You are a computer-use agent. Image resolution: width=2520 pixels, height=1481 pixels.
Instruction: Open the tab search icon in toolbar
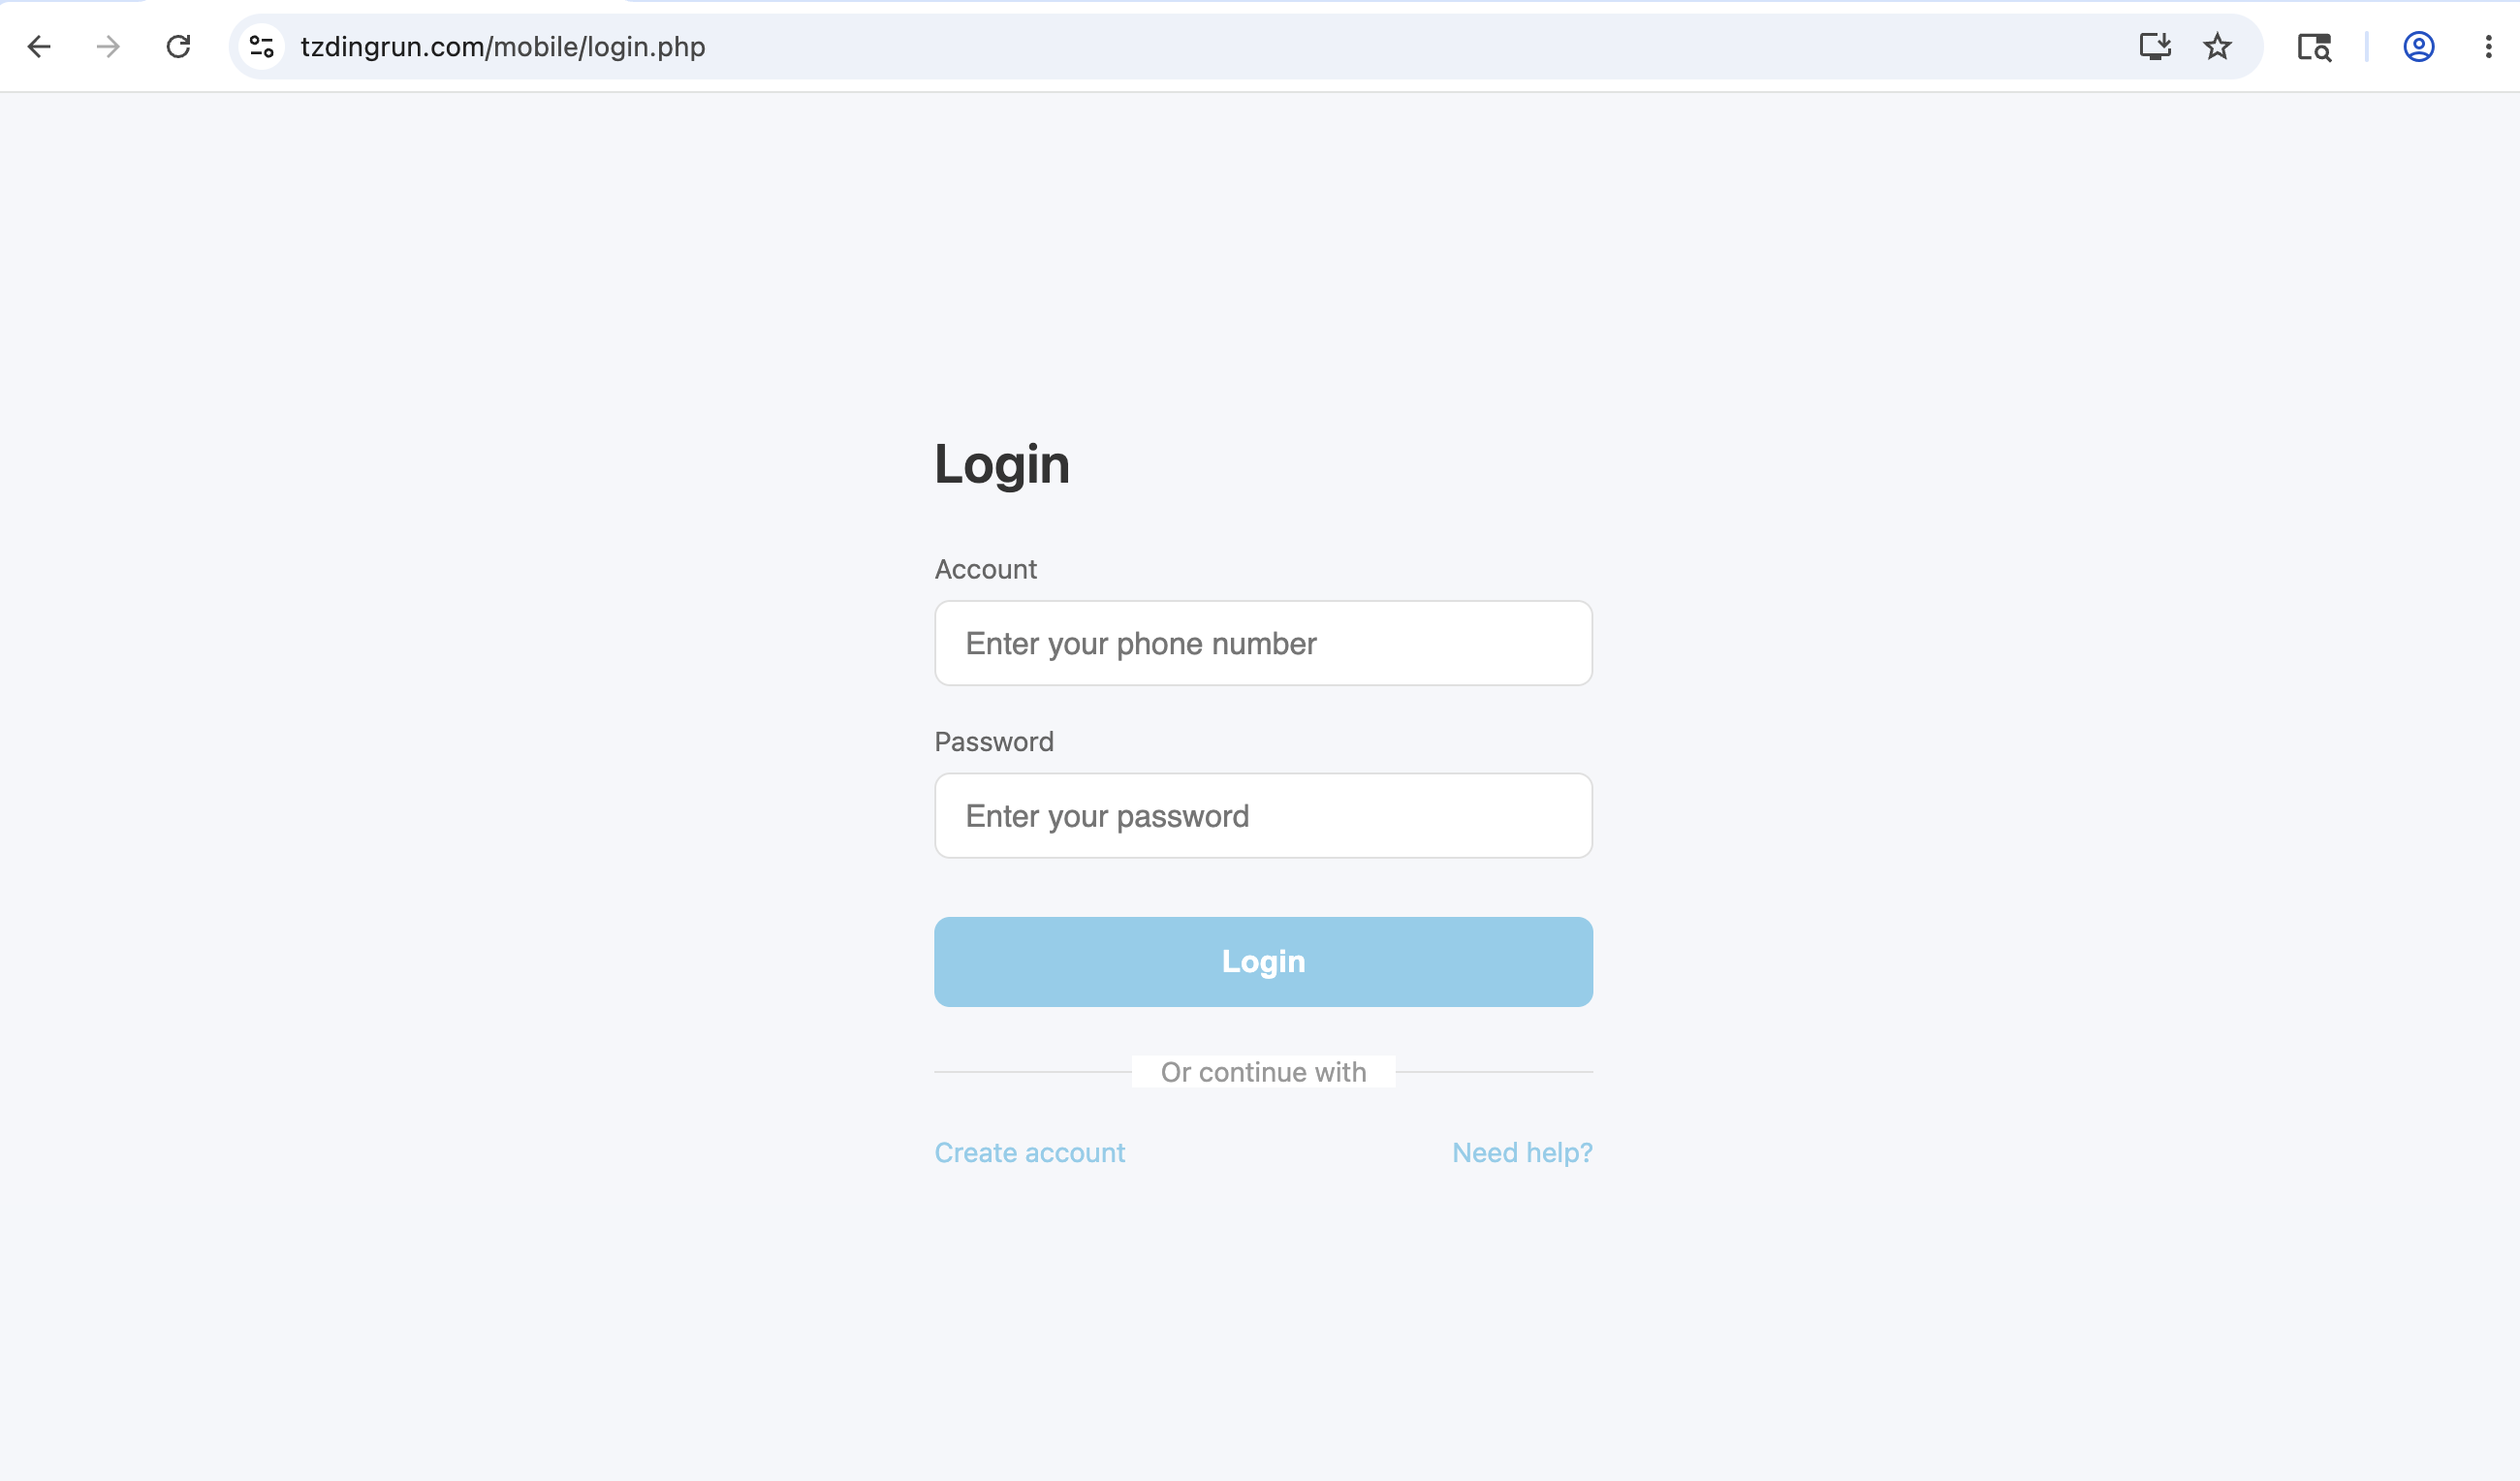coord(2314,47)
